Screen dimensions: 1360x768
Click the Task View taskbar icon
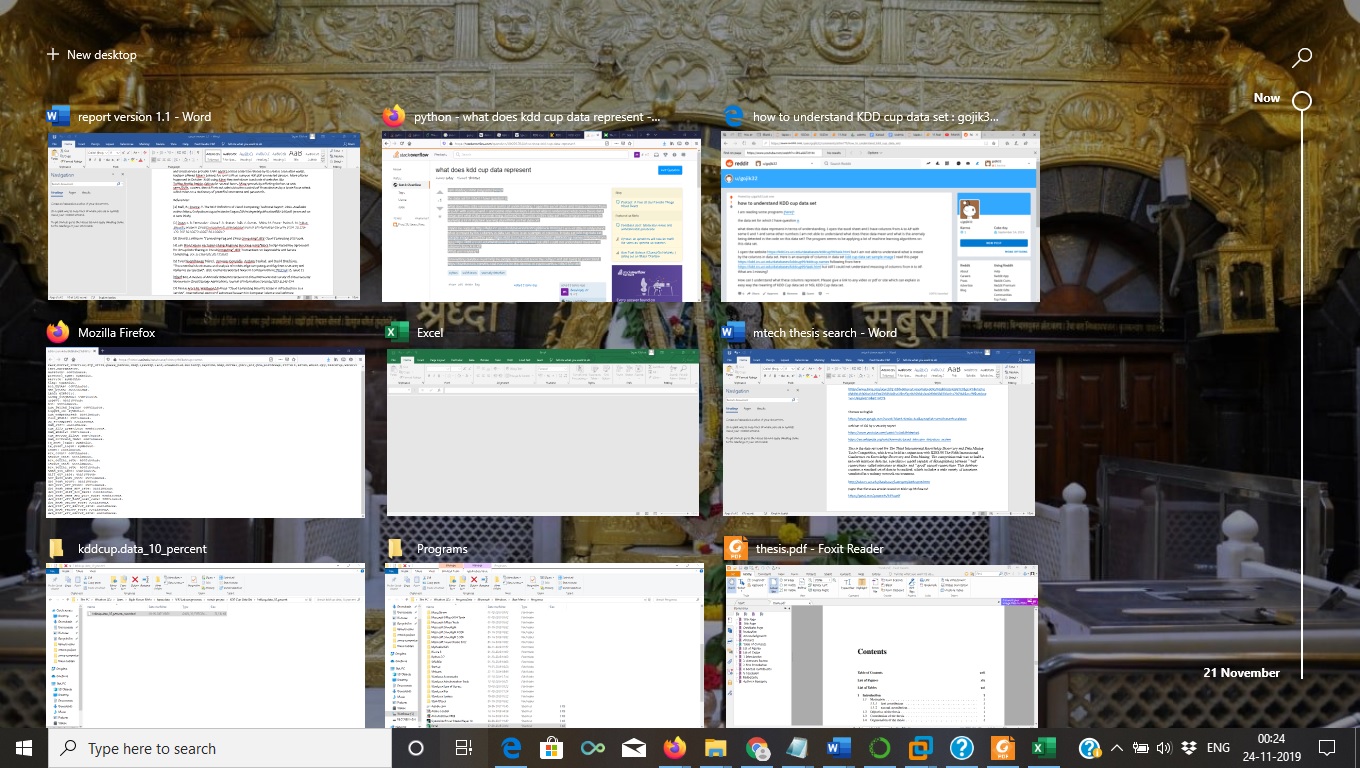[x=464, y=748]
